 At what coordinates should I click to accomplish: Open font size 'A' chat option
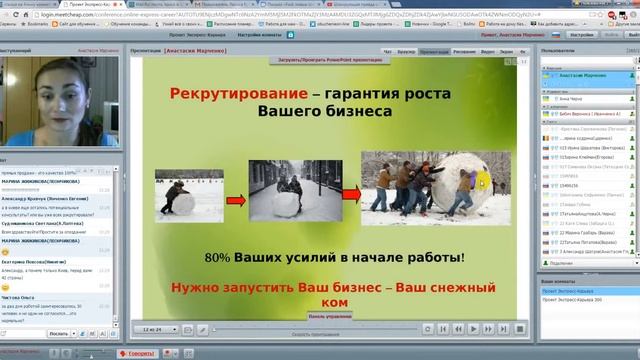click(x=102, y=334)
